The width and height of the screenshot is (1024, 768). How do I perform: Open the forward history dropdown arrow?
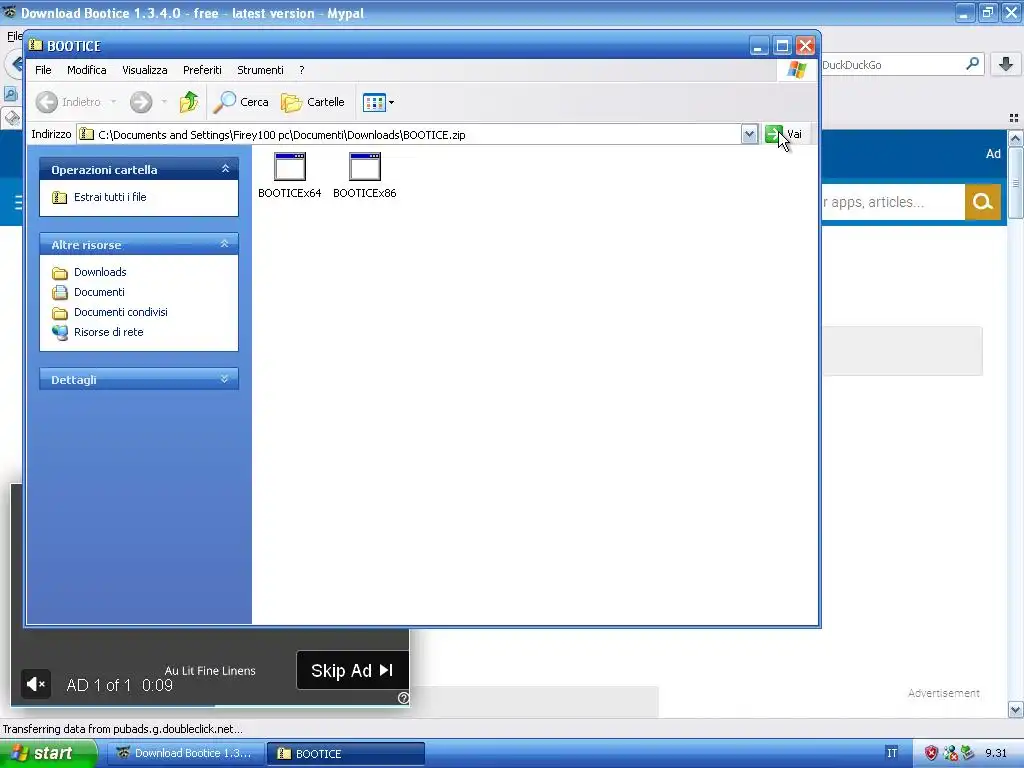(x=164, y=102)
